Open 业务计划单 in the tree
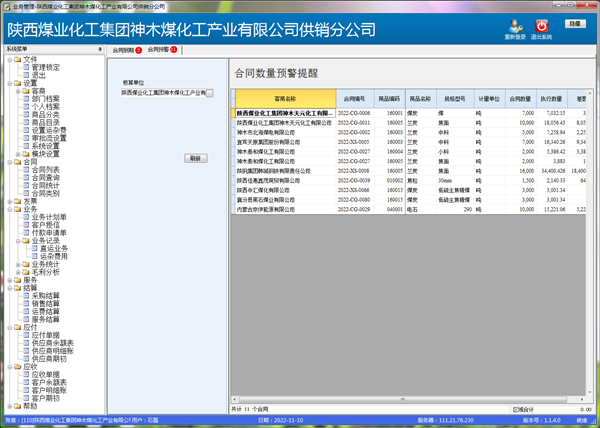600x428 pixels. point(48,216)
